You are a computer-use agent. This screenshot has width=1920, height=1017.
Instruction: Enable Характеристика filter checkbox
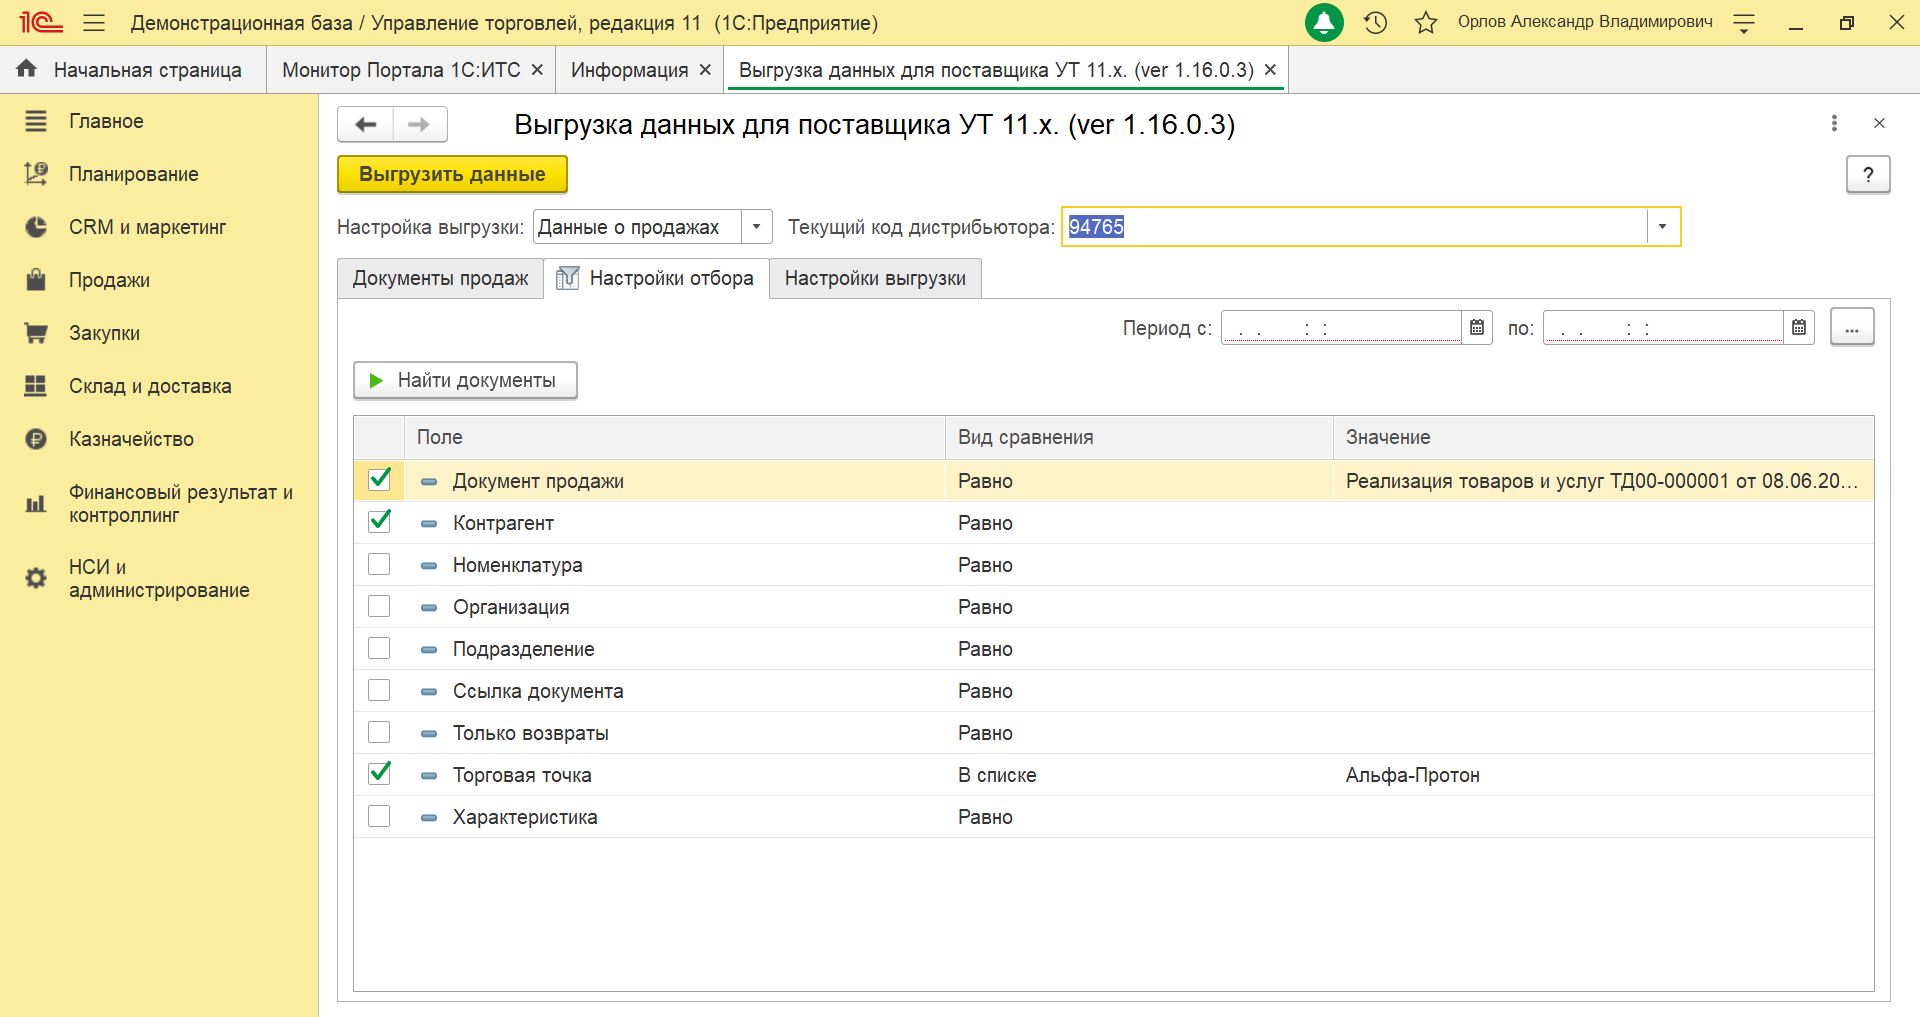[379, 816]
